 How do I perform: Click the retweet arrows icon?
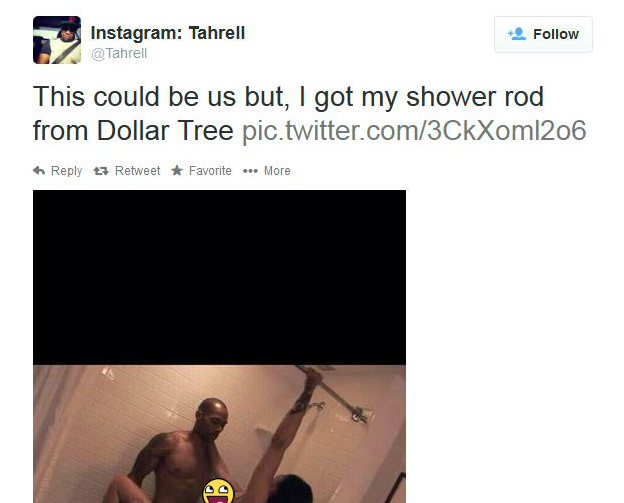[x=101, y=171]
